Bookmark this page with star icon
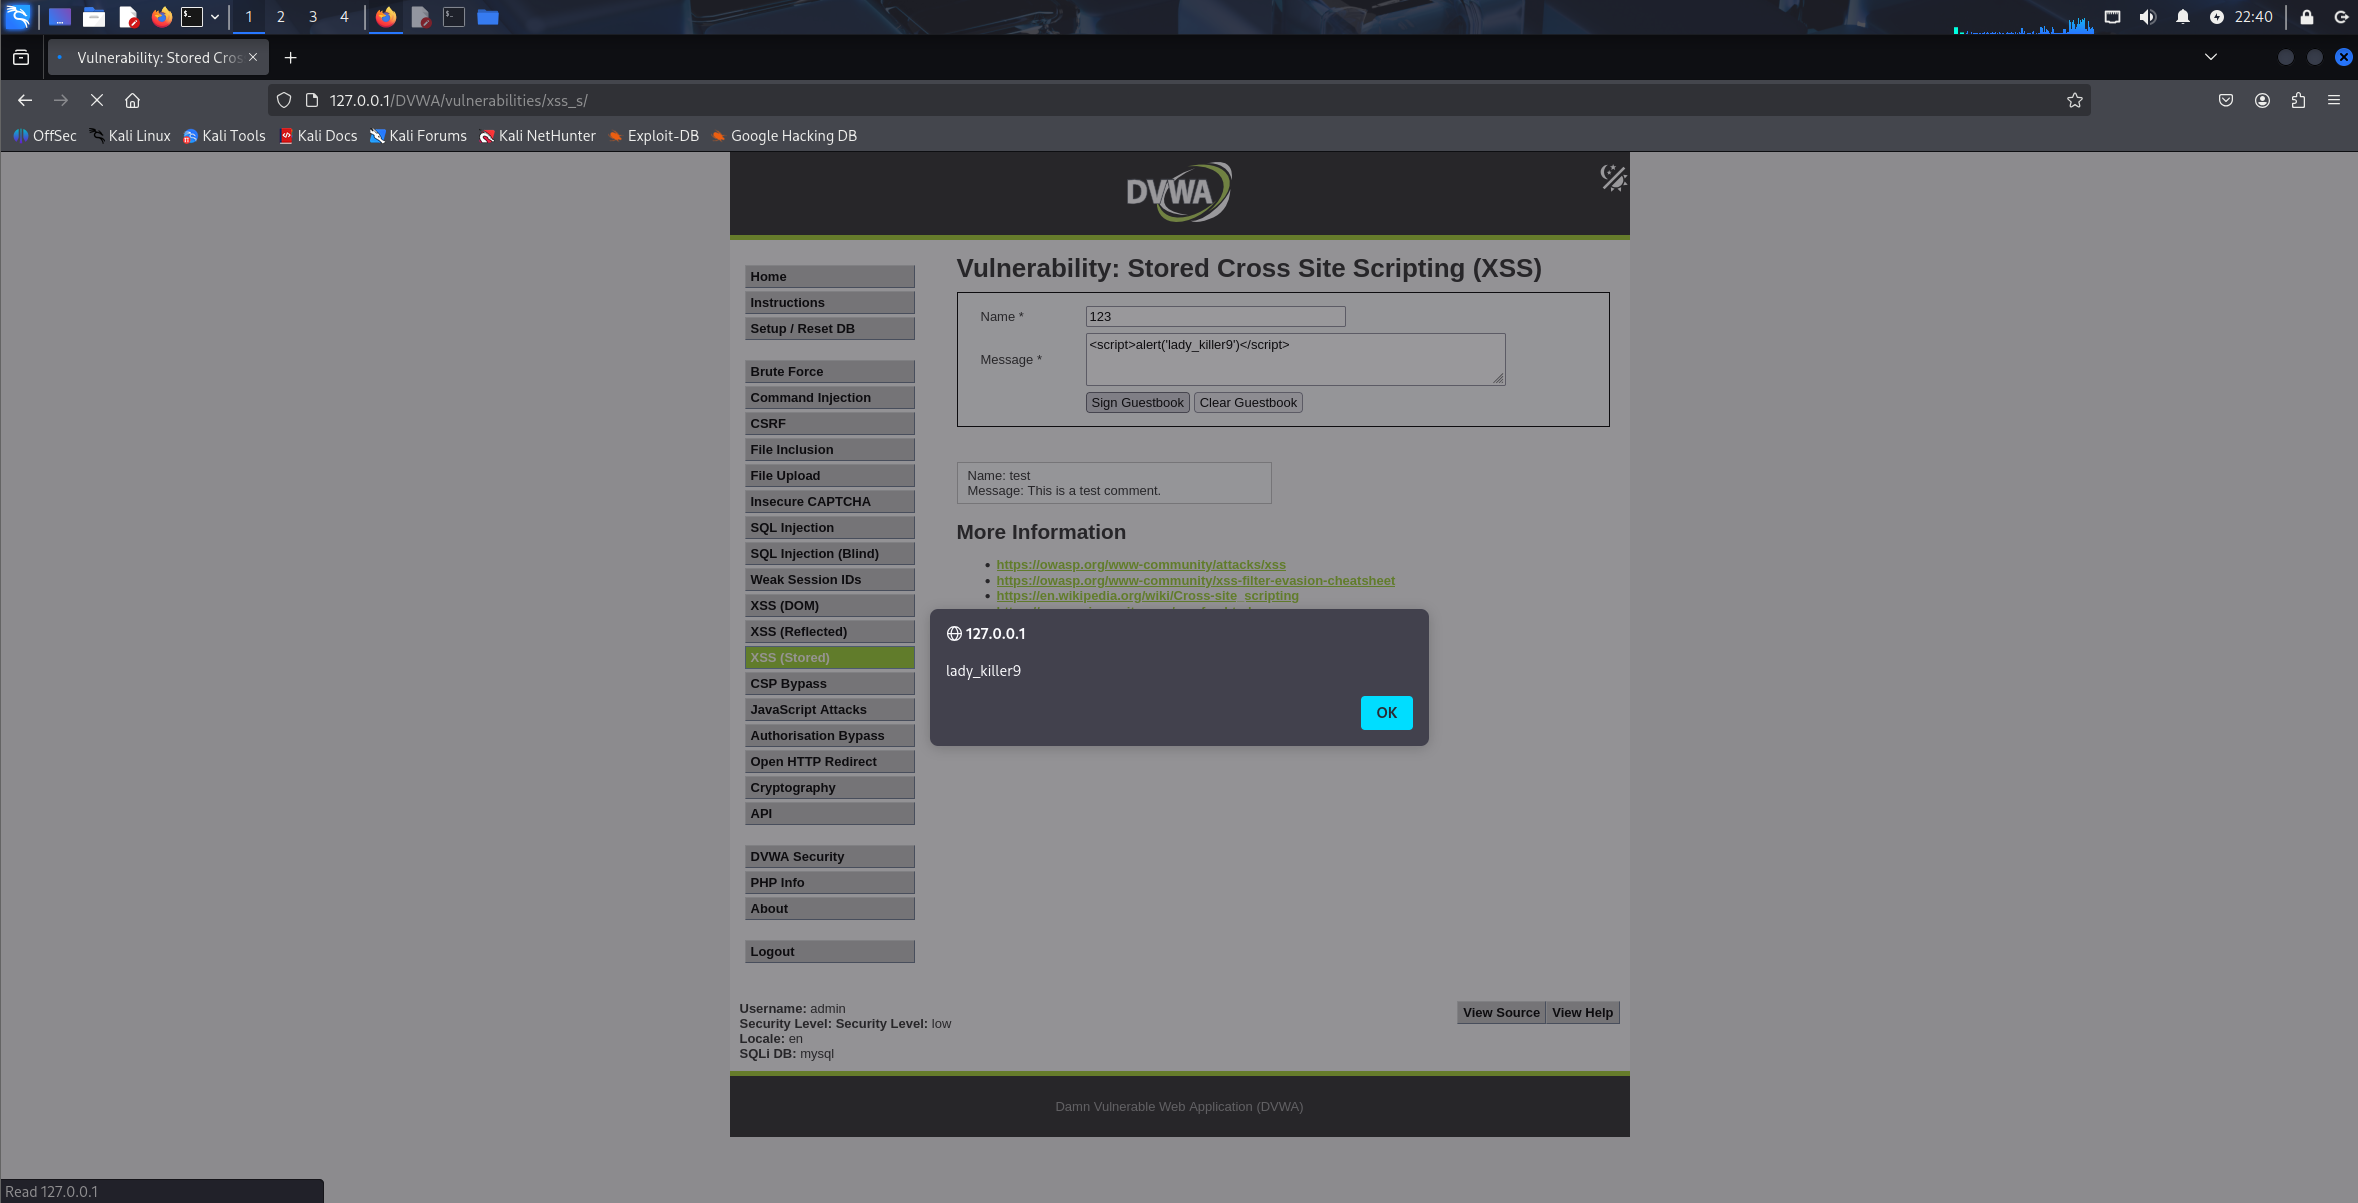The width and height of the screenshot is (2358, 1203). point(2074,100)
